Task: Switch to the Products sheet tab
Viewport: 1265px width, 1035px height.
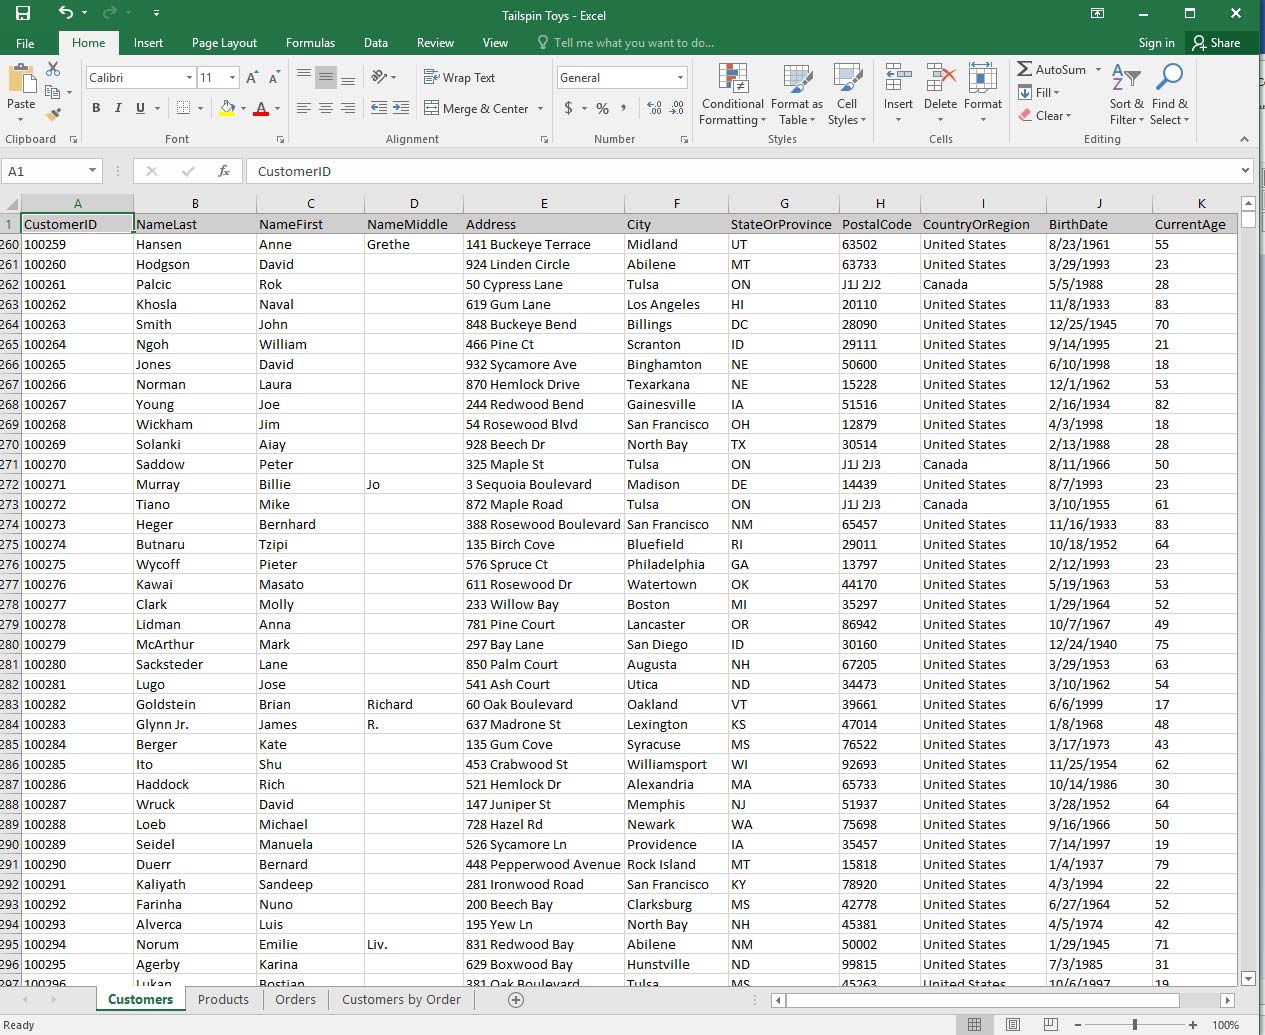Action: [223, 1000]
